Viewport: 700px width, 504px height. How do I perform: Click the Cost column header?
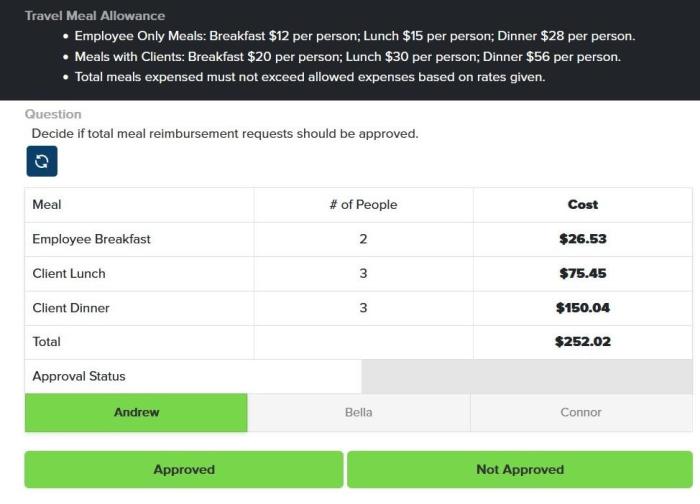[x=583, y=205]
